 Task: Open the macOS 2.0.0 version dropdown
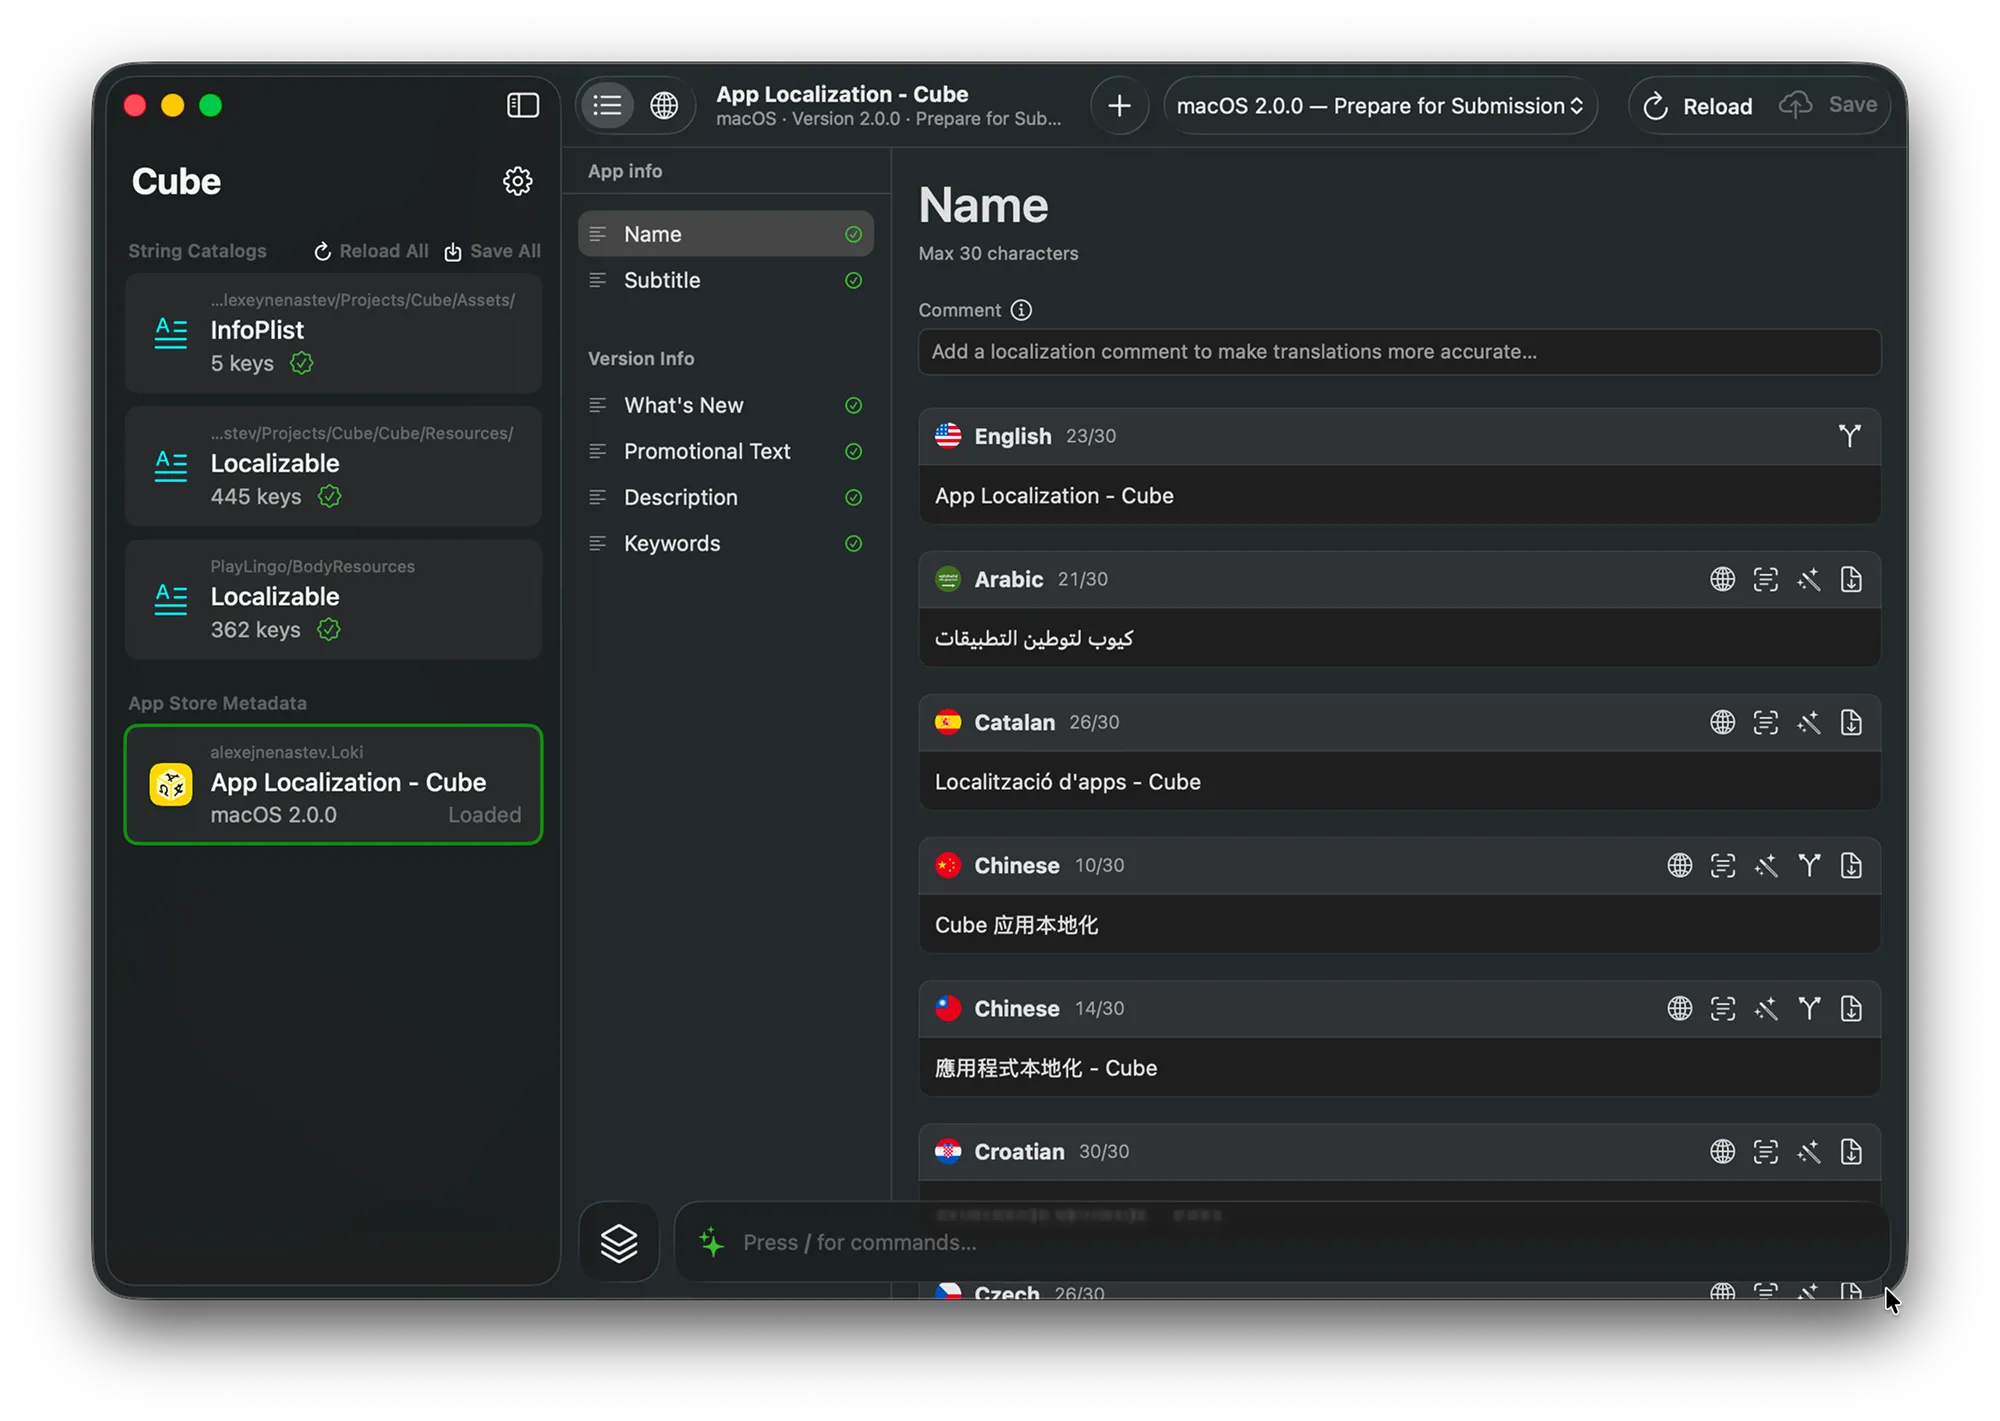[x=1379, y=105]
